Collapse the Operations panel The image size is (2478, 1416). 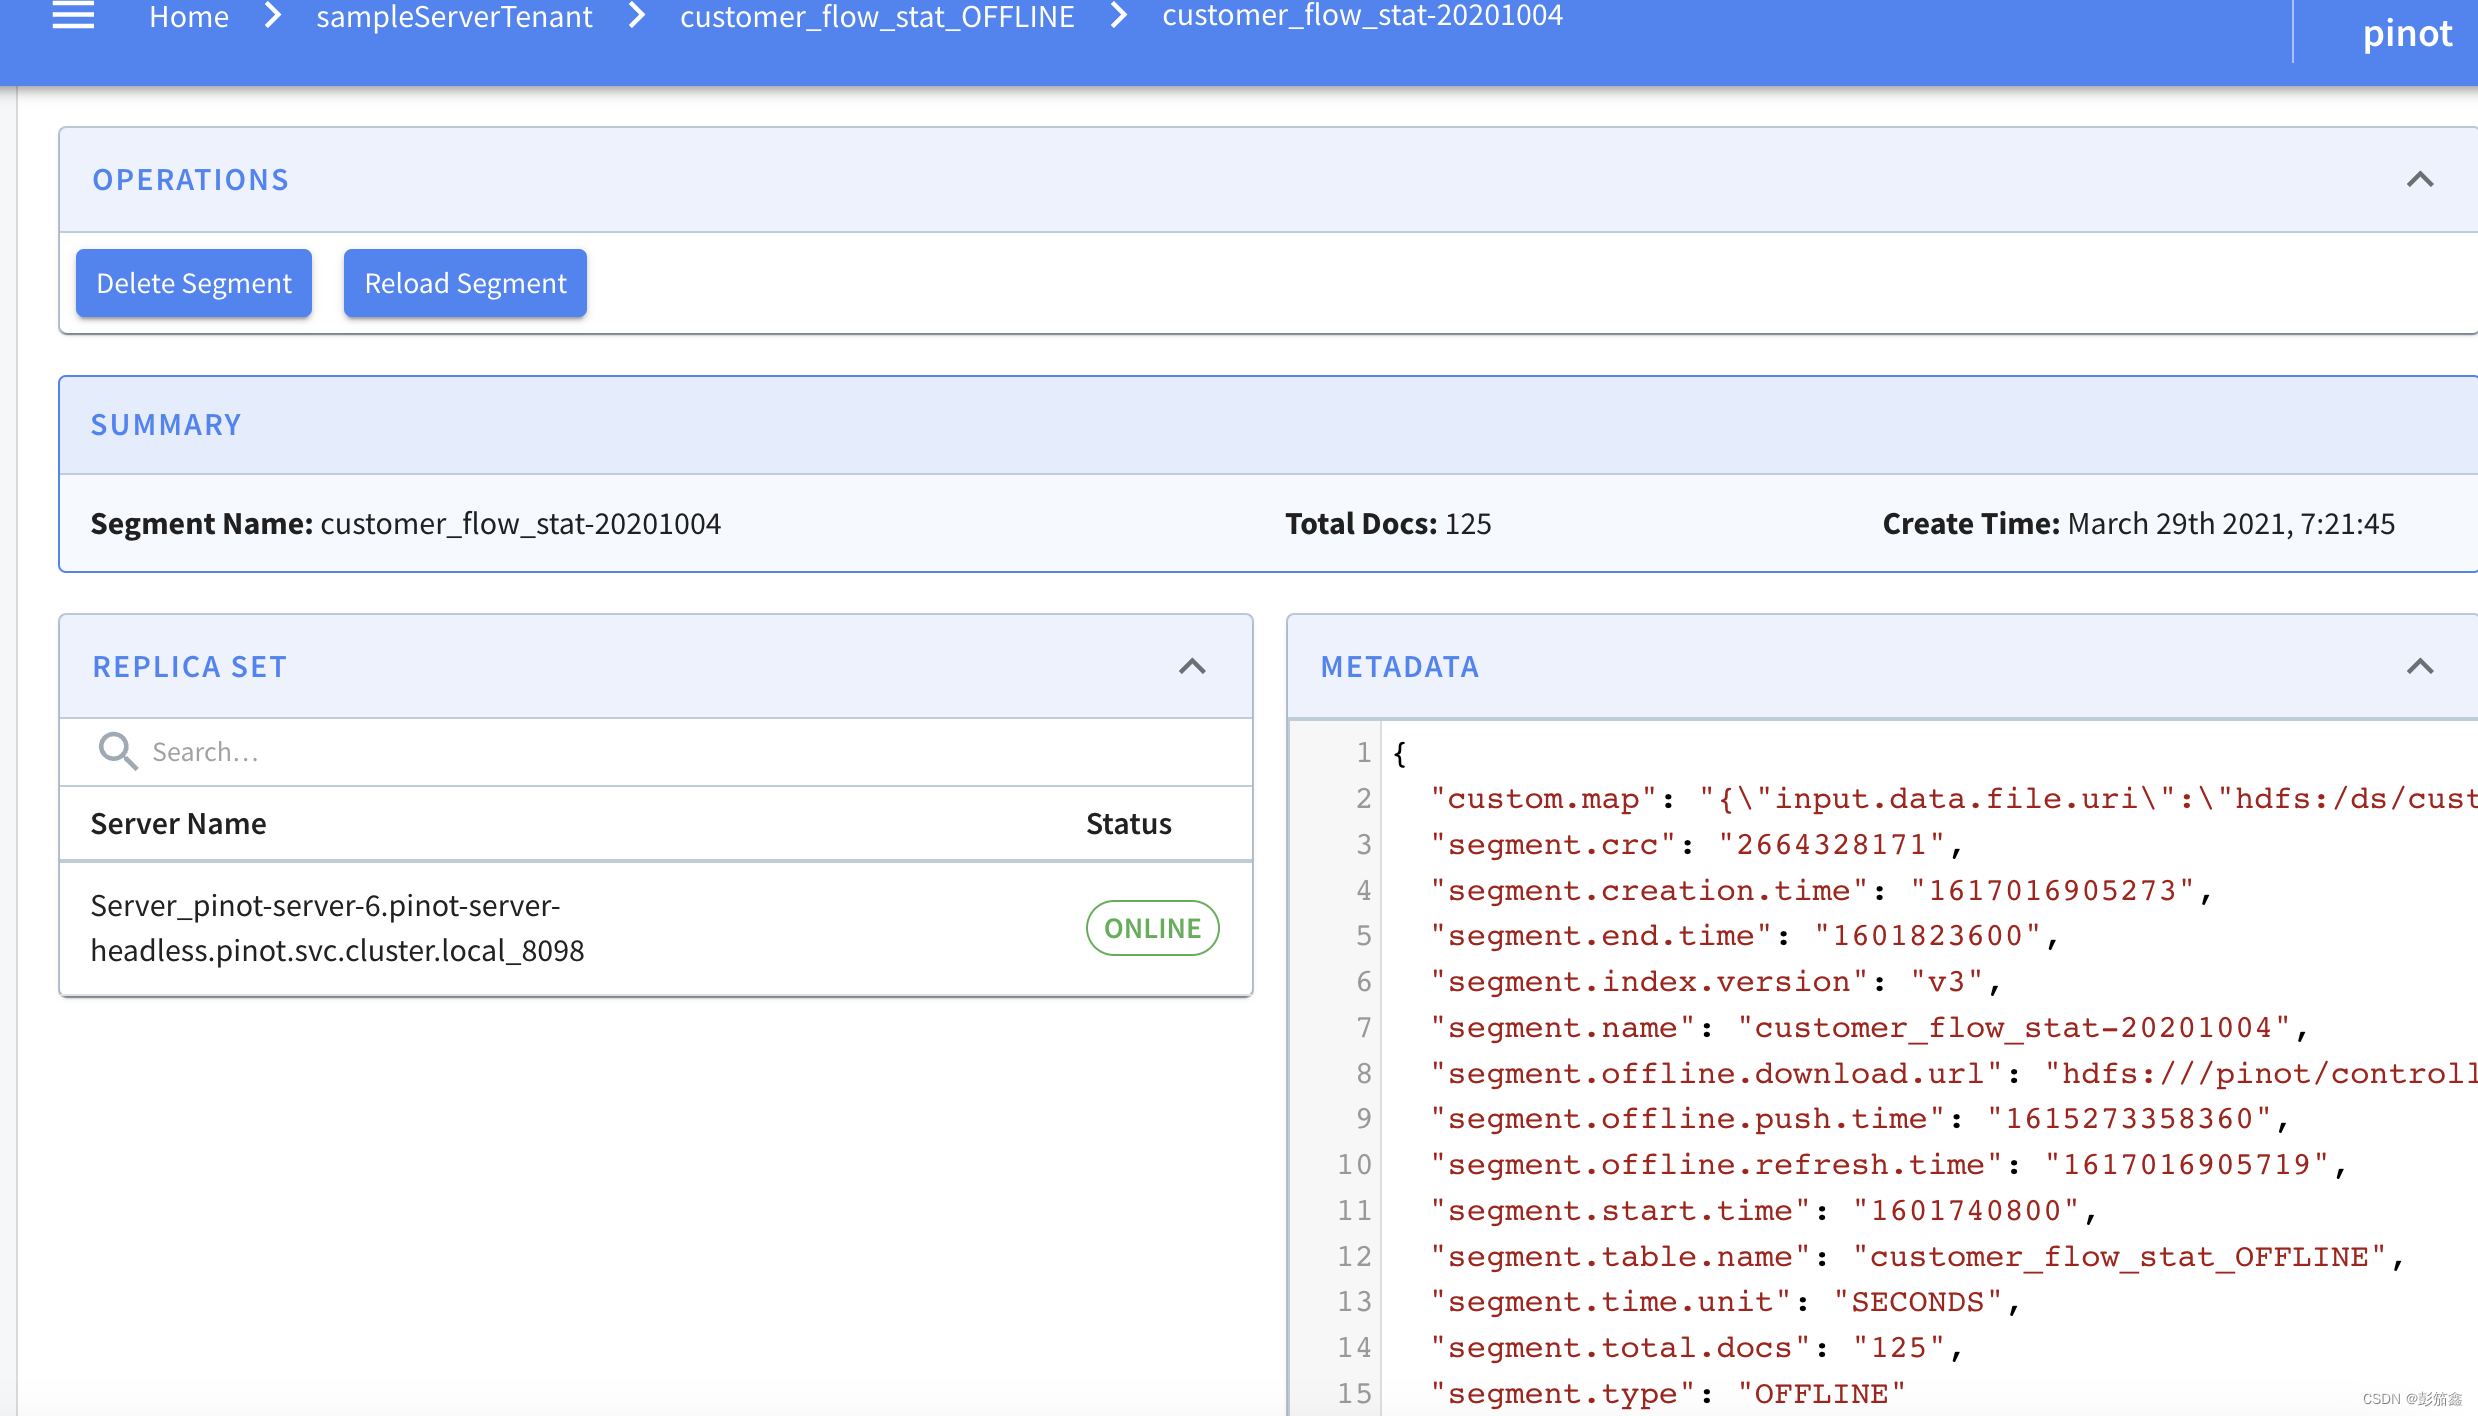pyautogui.click(x=2419, y=180)
